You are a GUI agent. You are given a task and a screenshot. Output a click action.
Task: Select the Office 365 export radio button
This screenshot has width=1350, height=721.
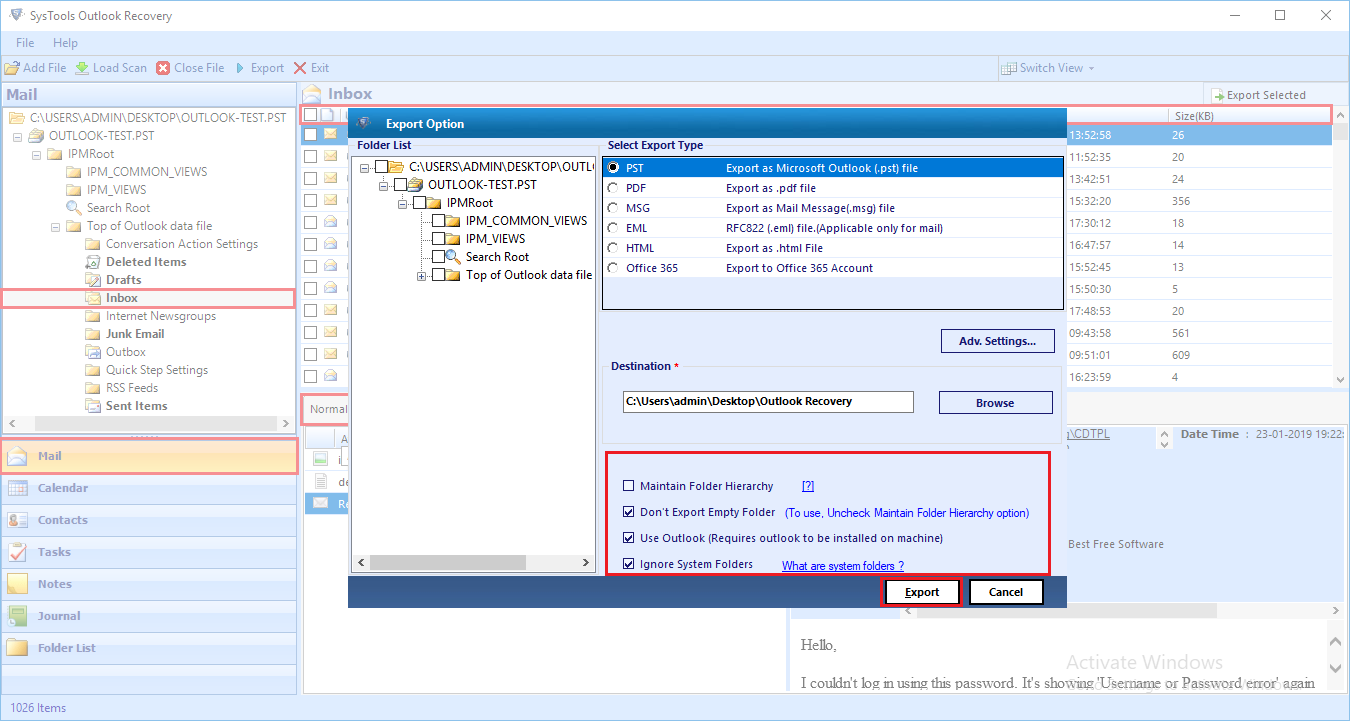[x=613, y=268]
